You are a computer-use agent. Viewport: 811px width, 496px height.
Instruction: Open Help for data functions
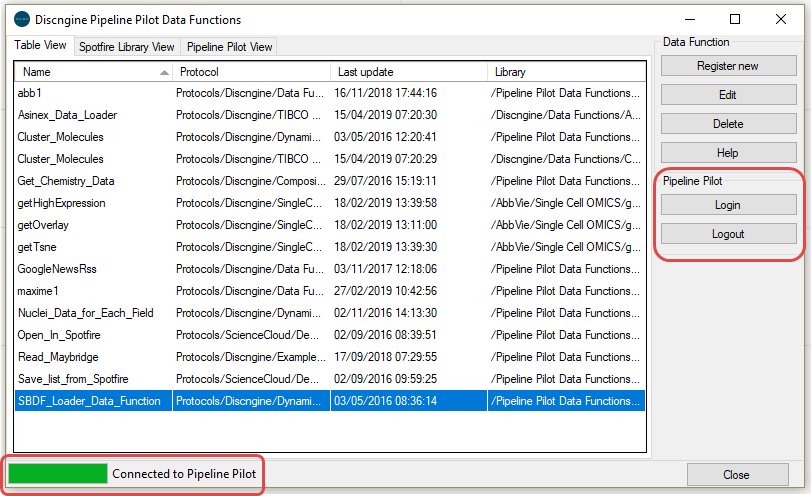point(728,153)
